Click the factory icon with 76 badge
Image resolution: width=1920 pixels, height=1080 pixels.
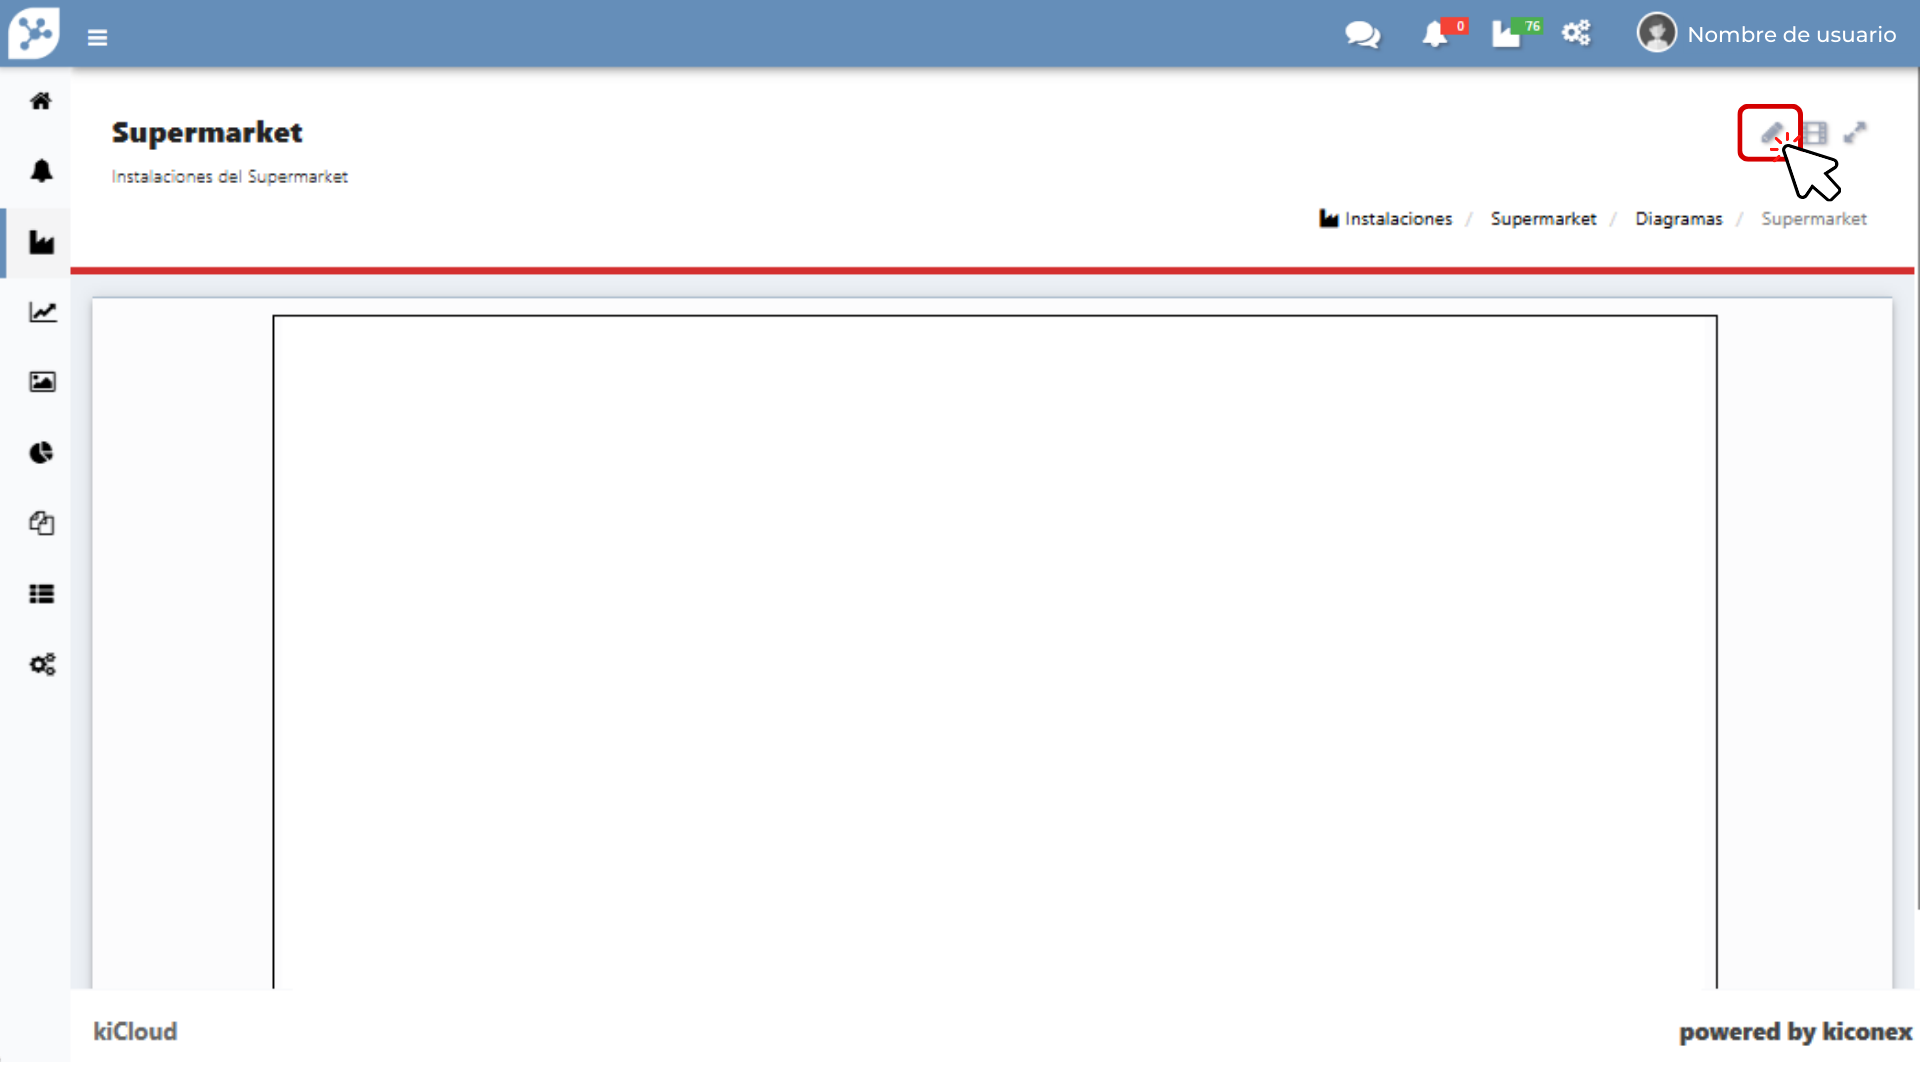1507,35
